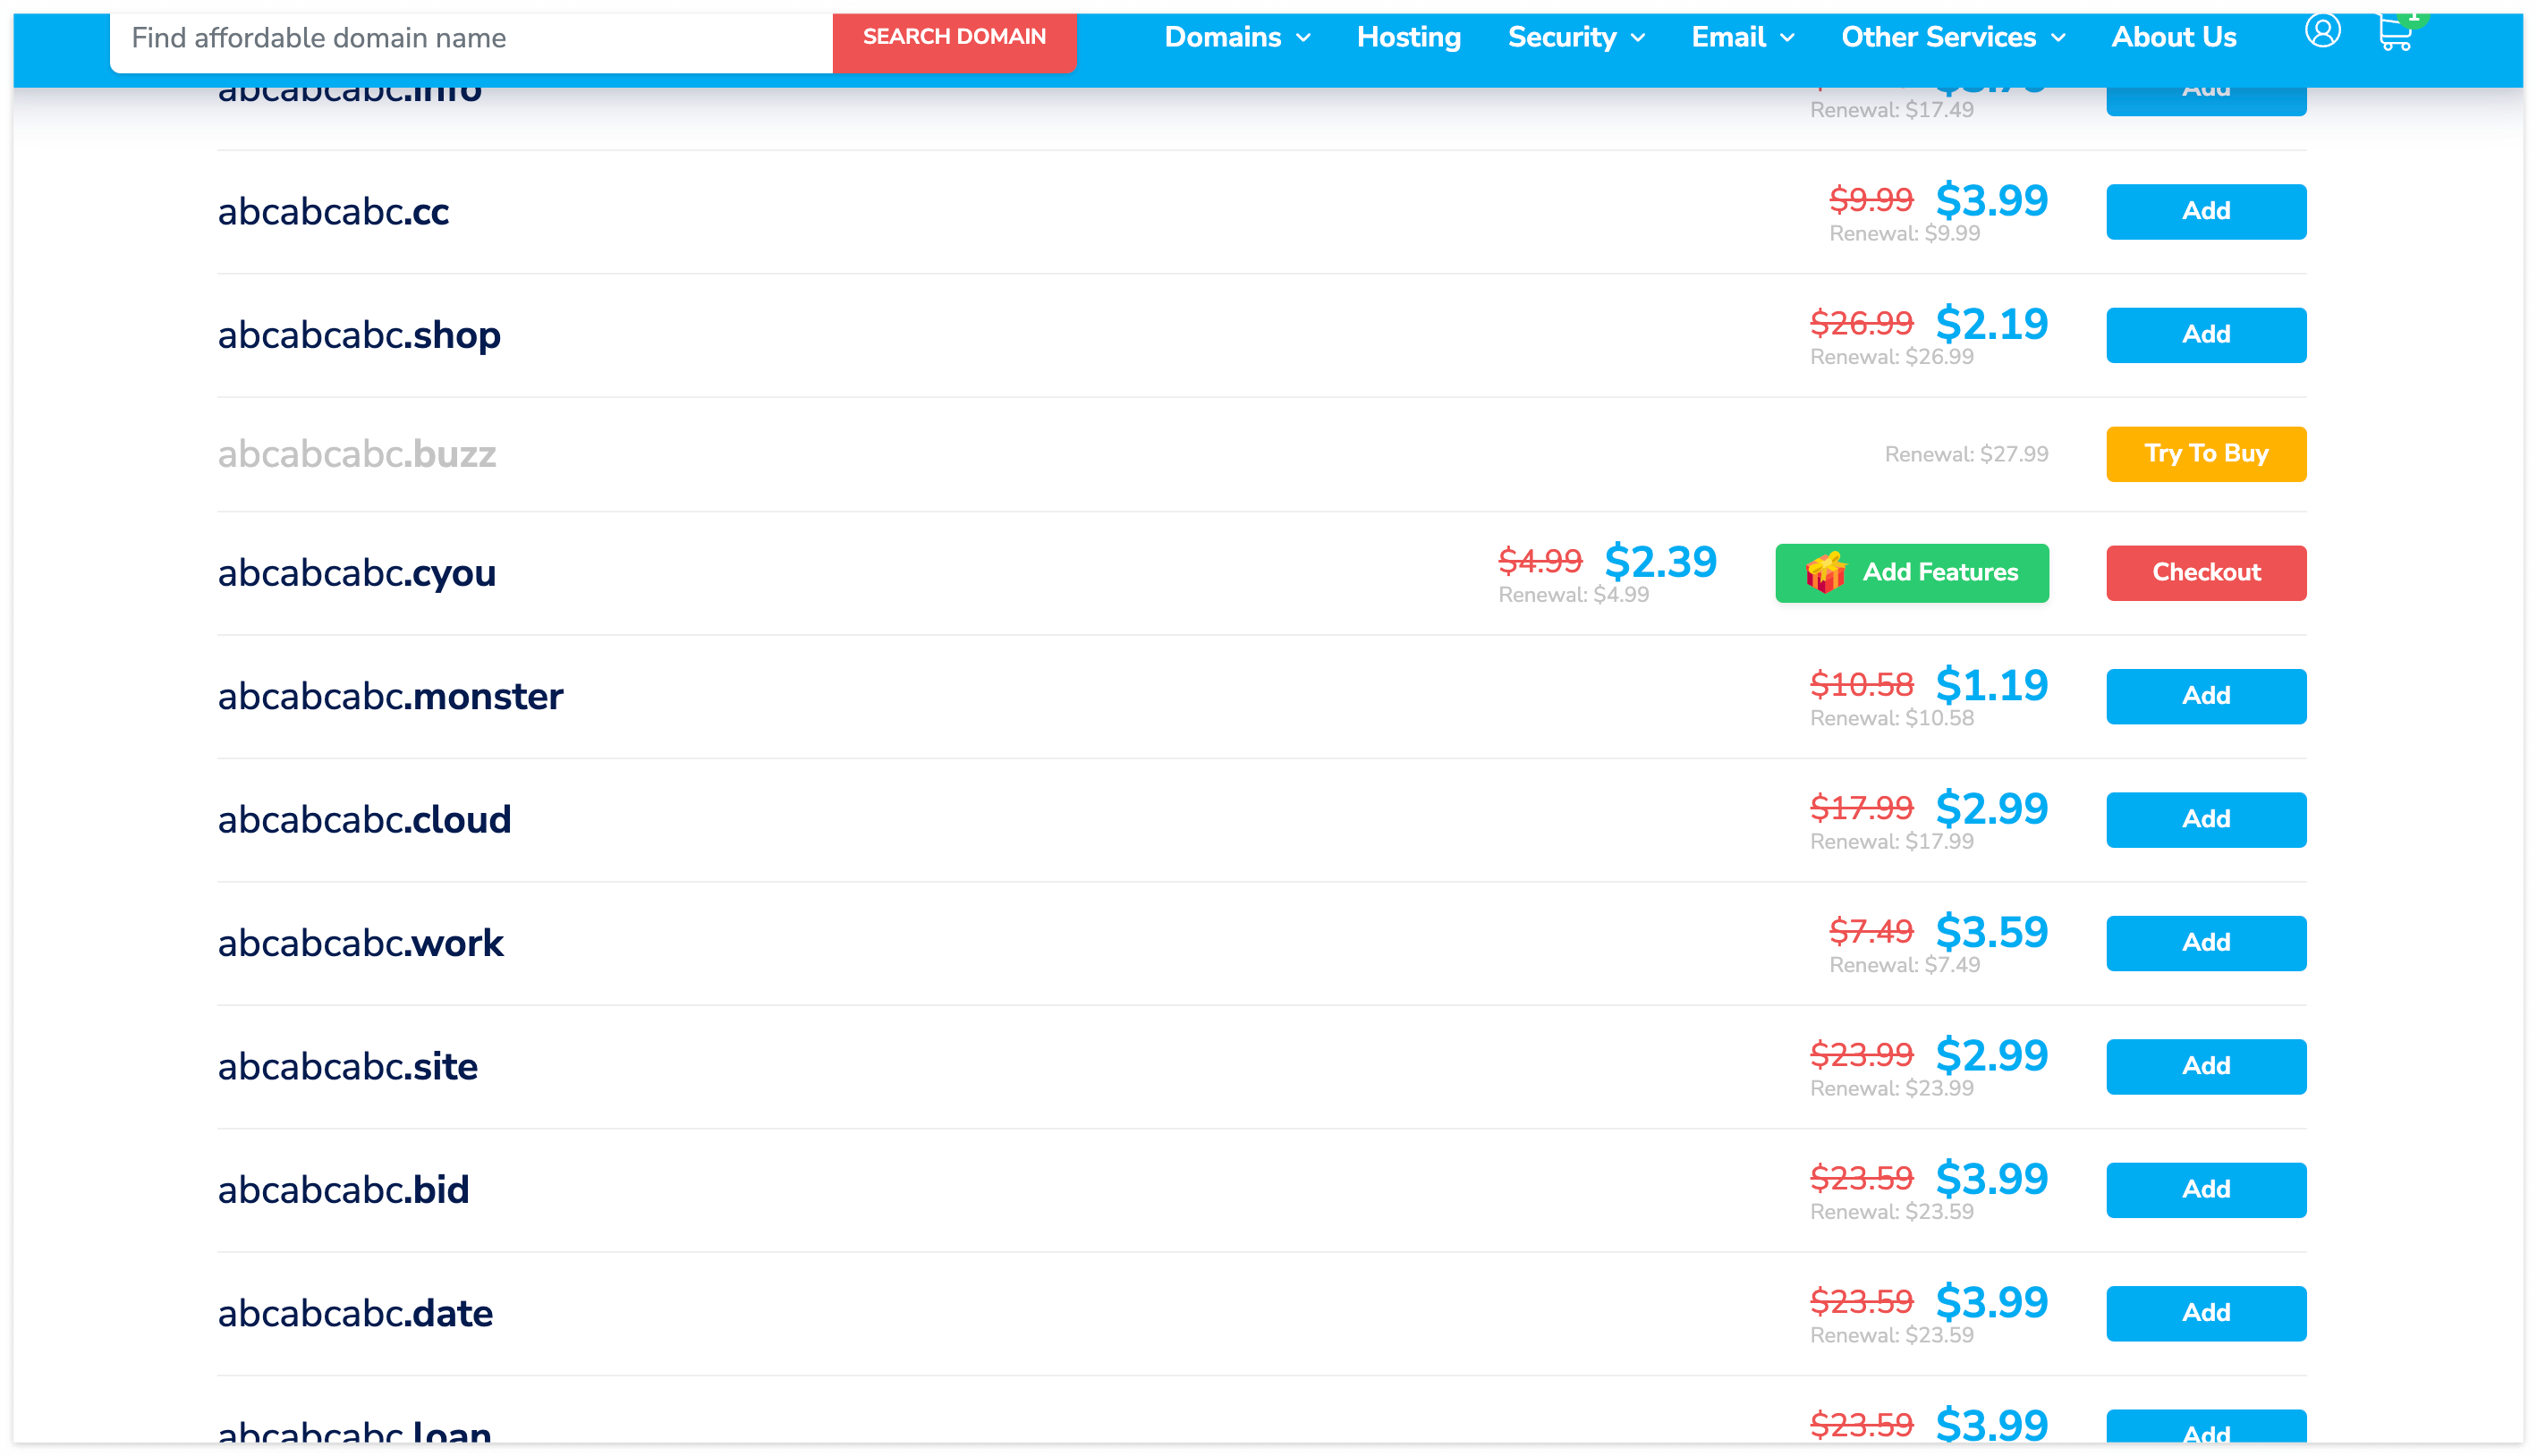Focus the domain name search field
The image size is (2537, 1456).
[470, 38]
